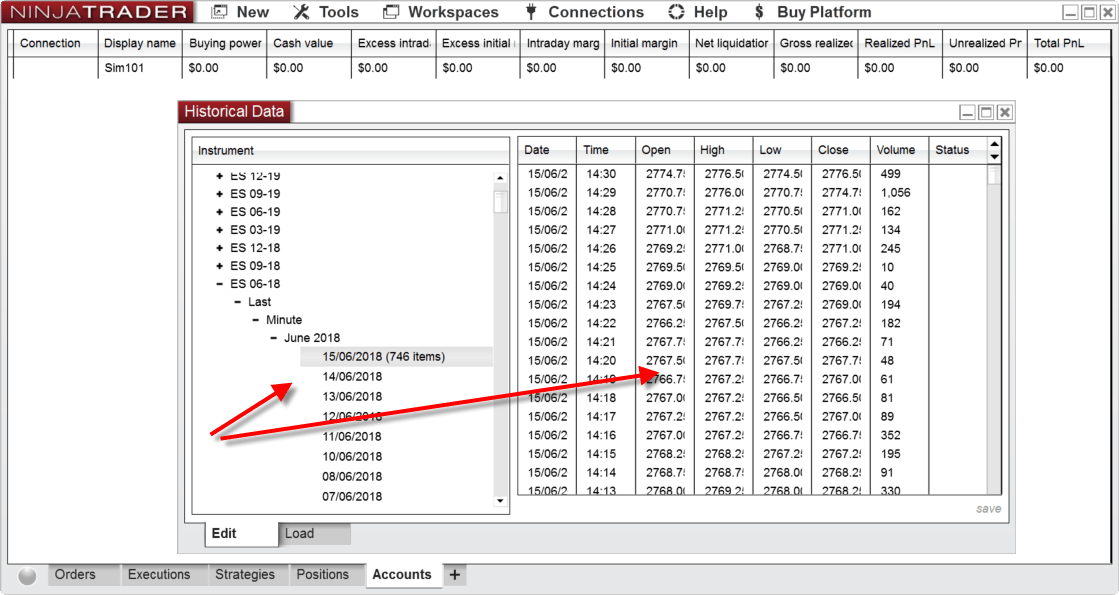Select the 08/06/2018 date entry

352,477
